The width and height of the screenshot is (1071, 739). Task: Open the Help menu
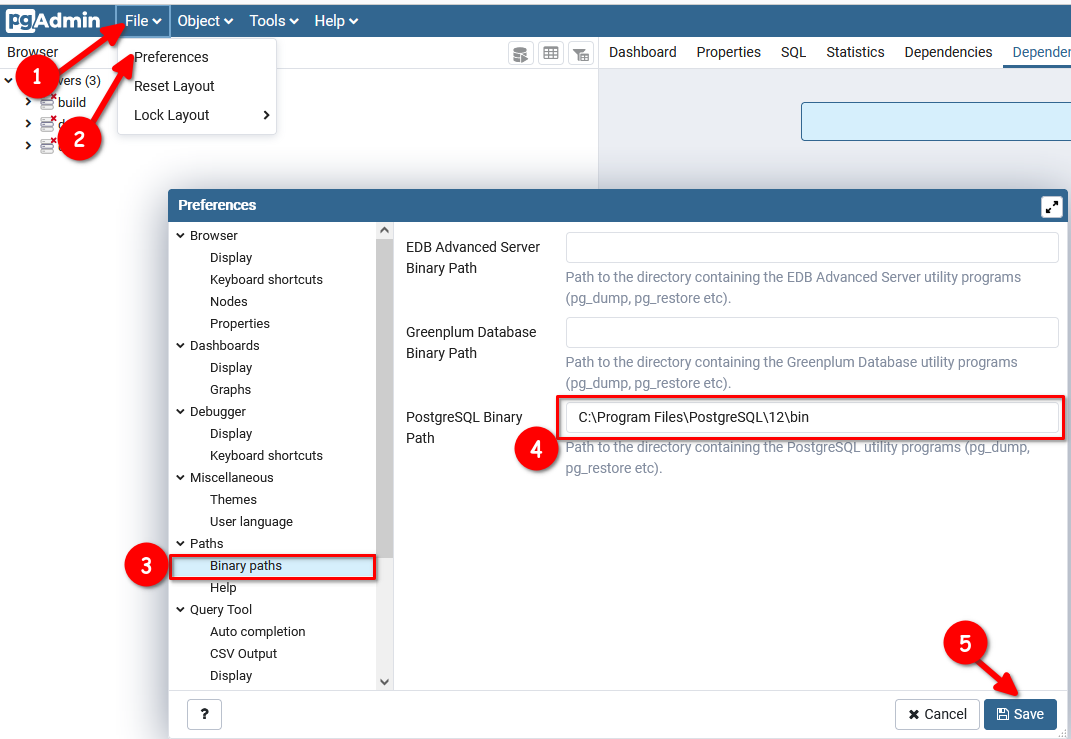[x=336, y=21]
